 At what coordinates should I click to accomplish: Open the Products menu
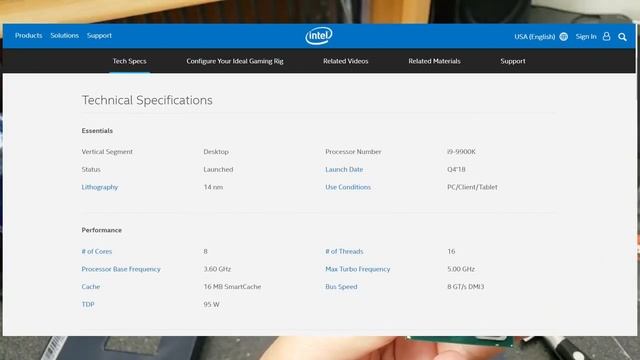pos(29,36)
